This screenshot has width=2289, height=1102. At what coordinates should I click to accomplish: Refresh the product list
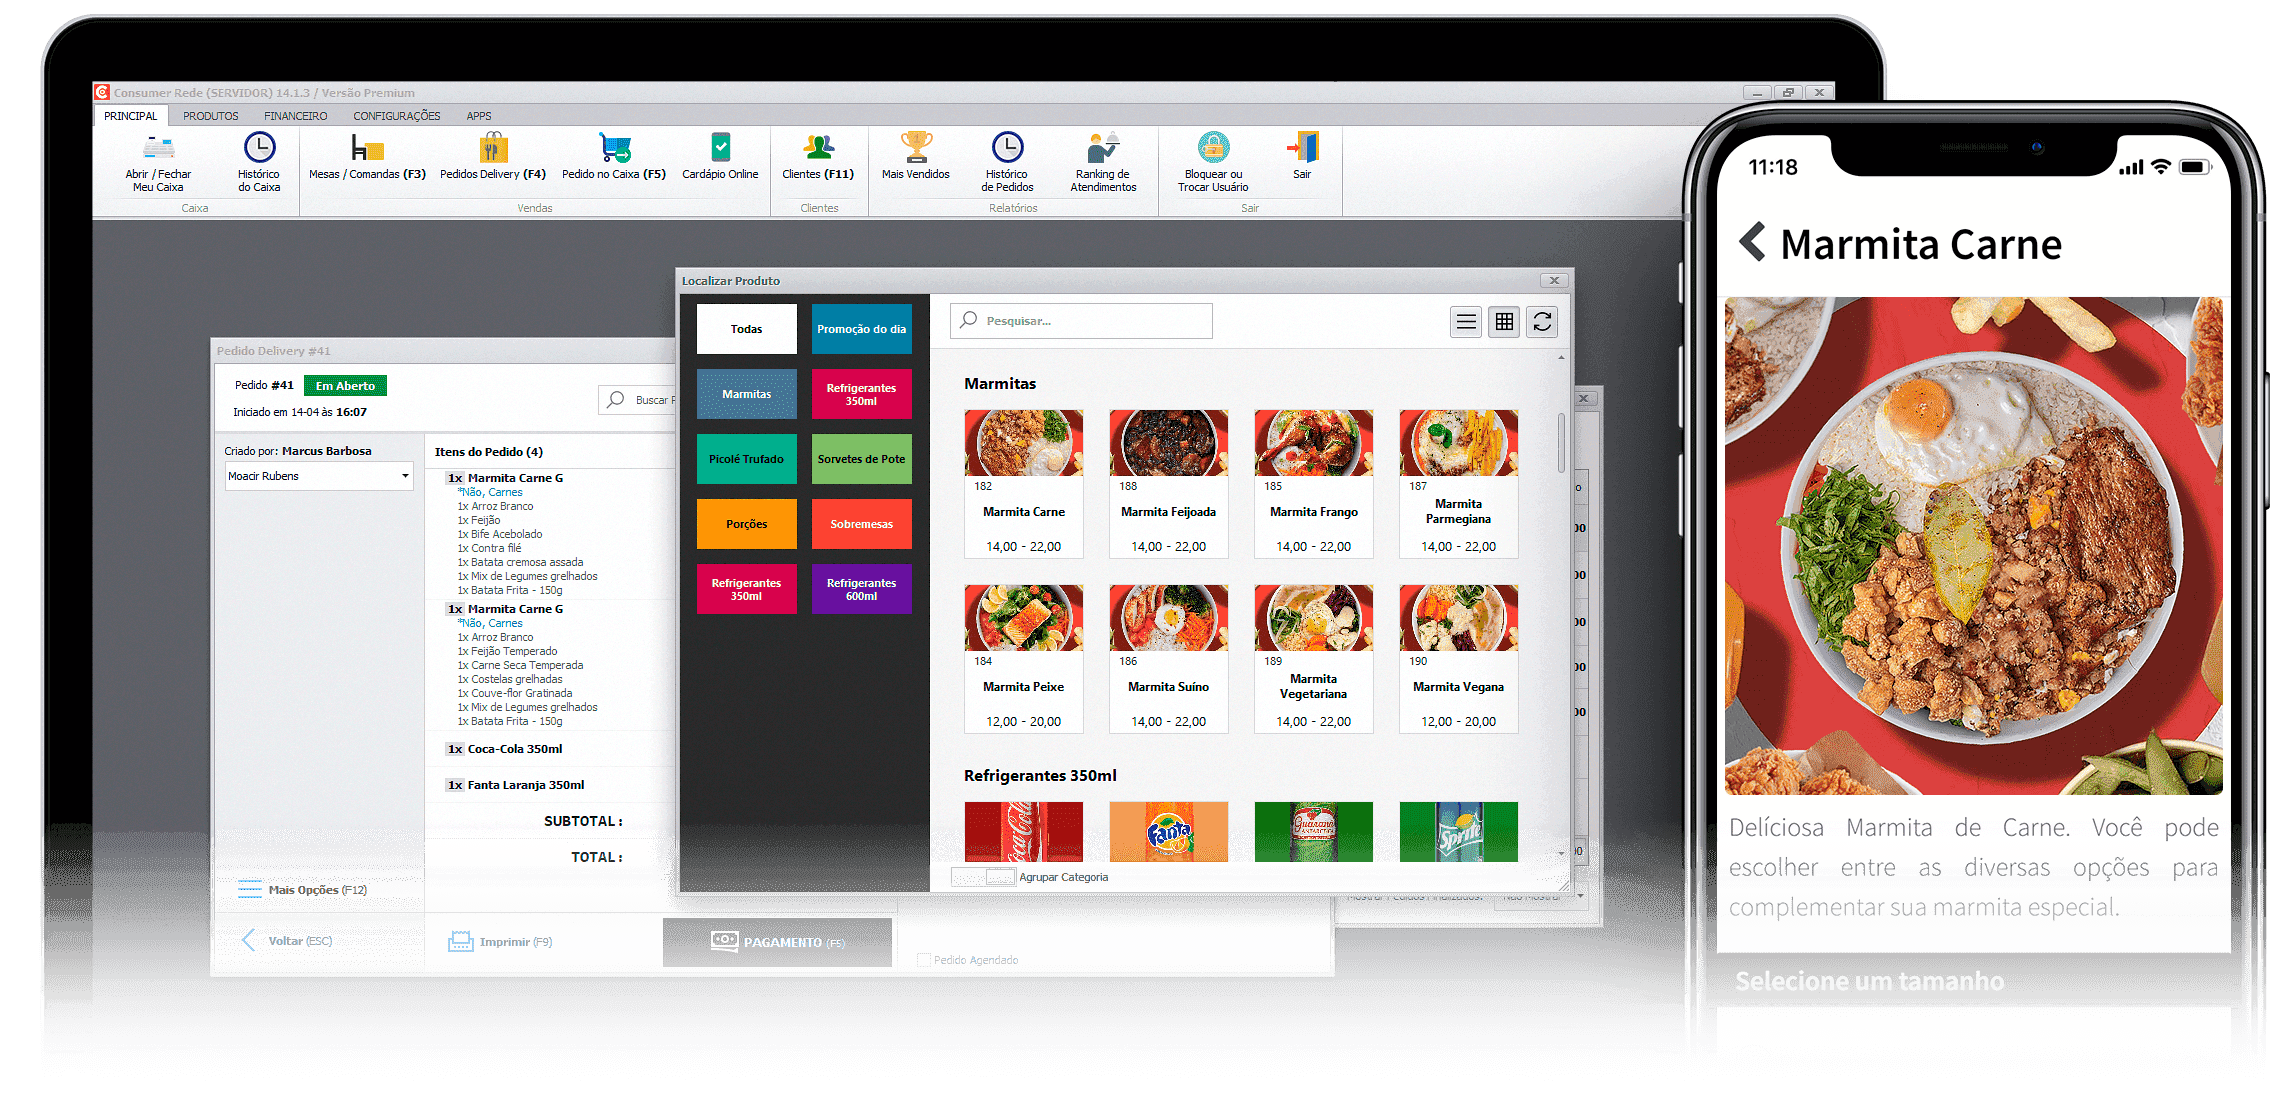click(x=1542, y=322)
